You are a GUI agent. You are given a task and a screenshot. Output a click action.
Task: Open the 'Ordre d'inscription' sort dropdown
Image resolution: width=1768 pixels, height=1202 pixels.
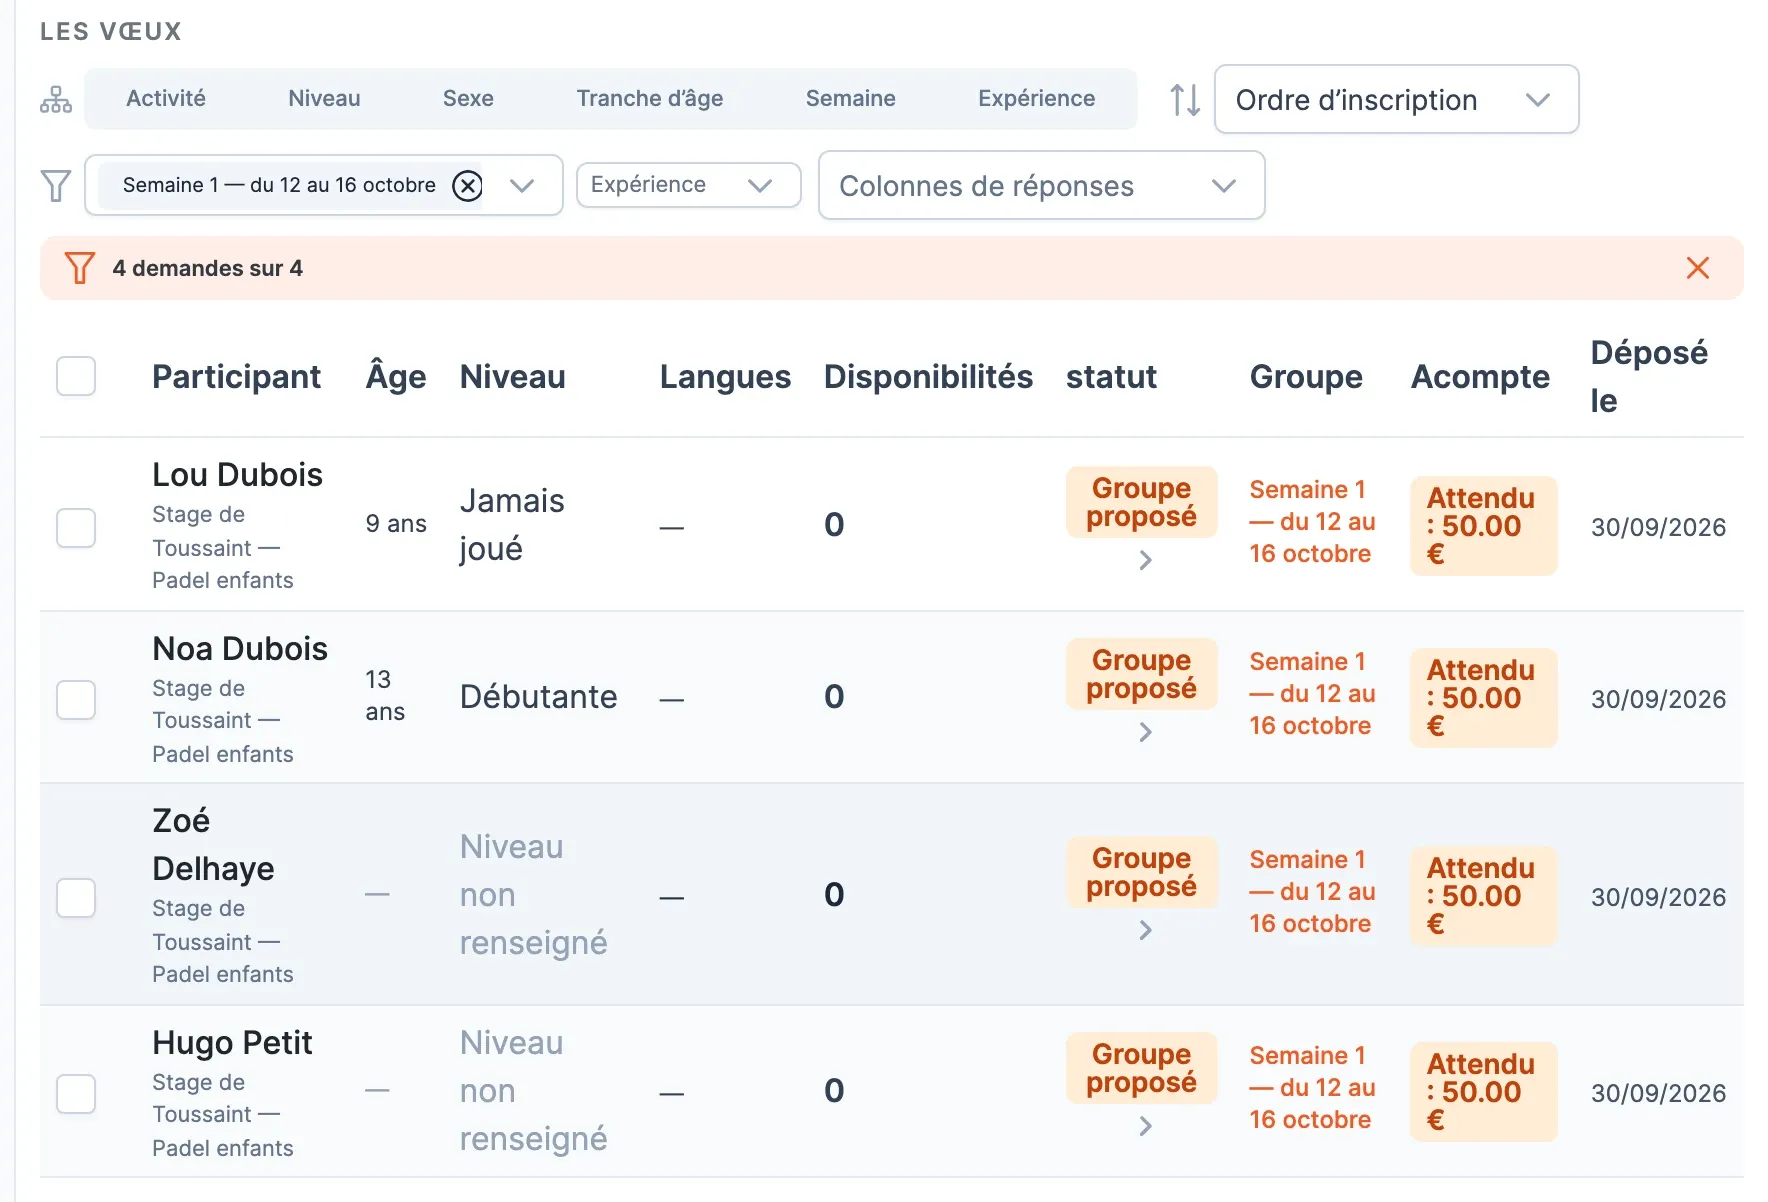click(1396, 99)
